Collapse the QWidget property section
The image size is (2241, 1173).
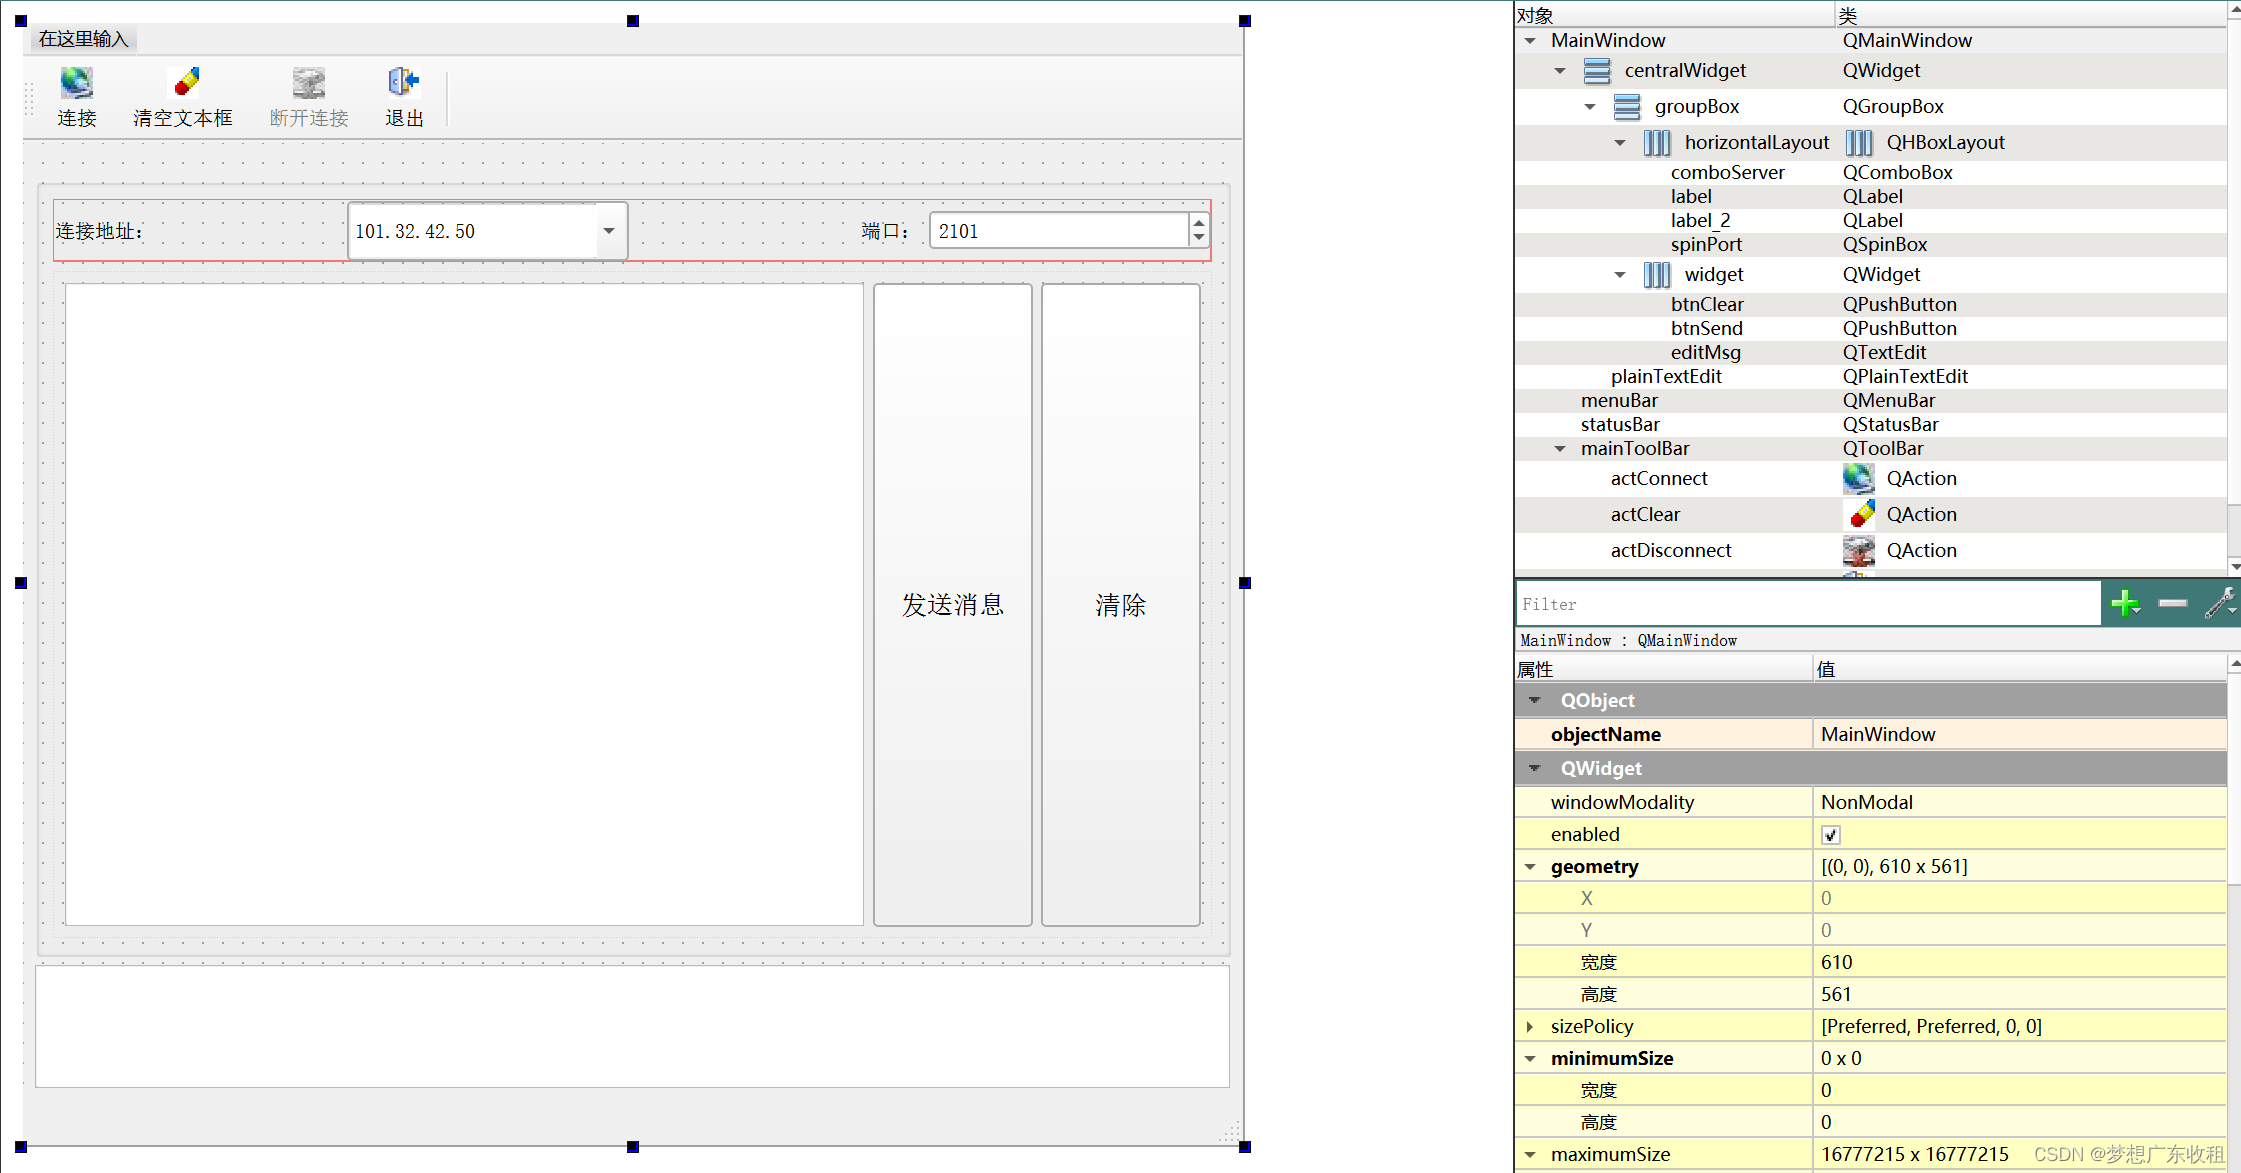click(x=1535, y=769)
